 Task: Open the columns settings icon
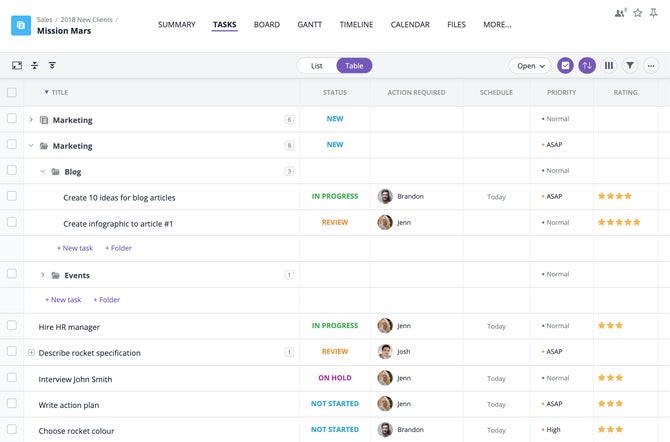click(x=609, y=65)
